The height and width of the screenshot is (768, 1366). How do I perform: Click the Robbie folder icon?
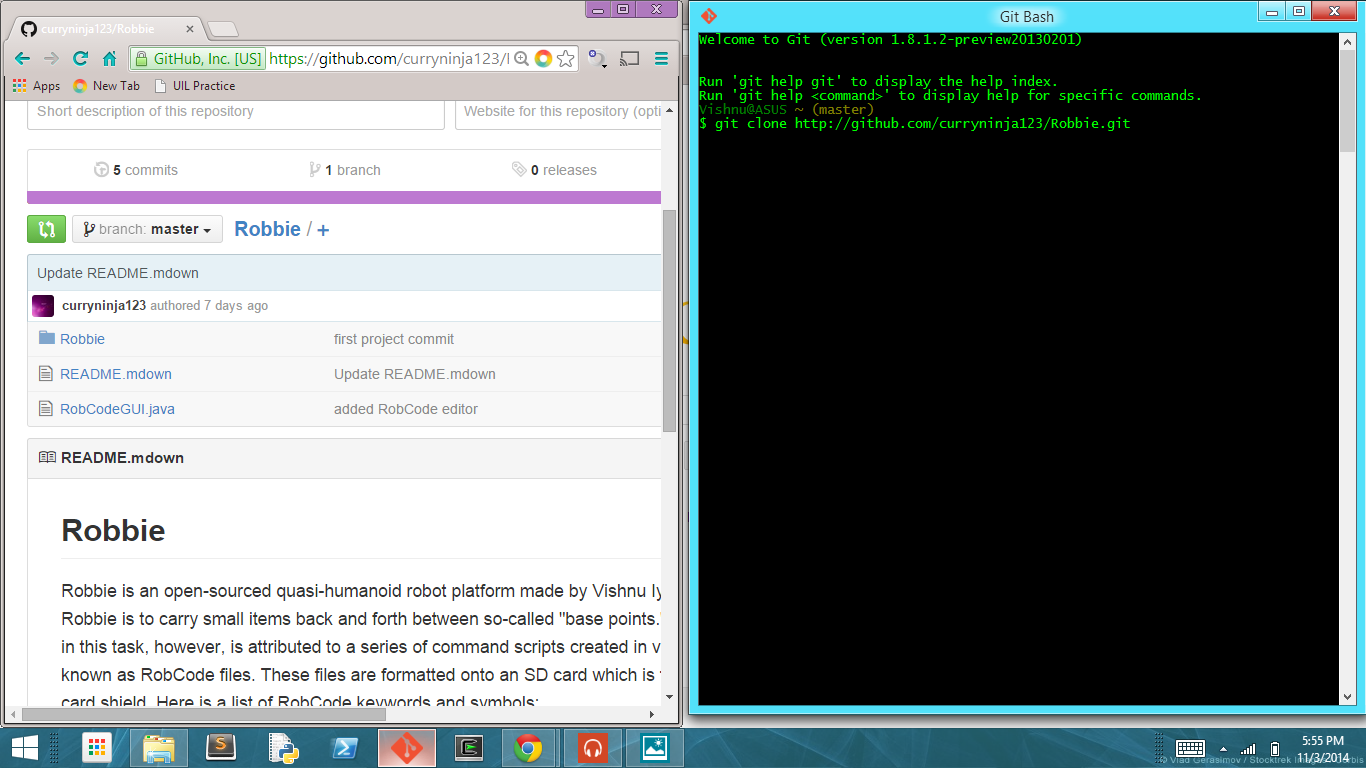click(x=46, y=338)
